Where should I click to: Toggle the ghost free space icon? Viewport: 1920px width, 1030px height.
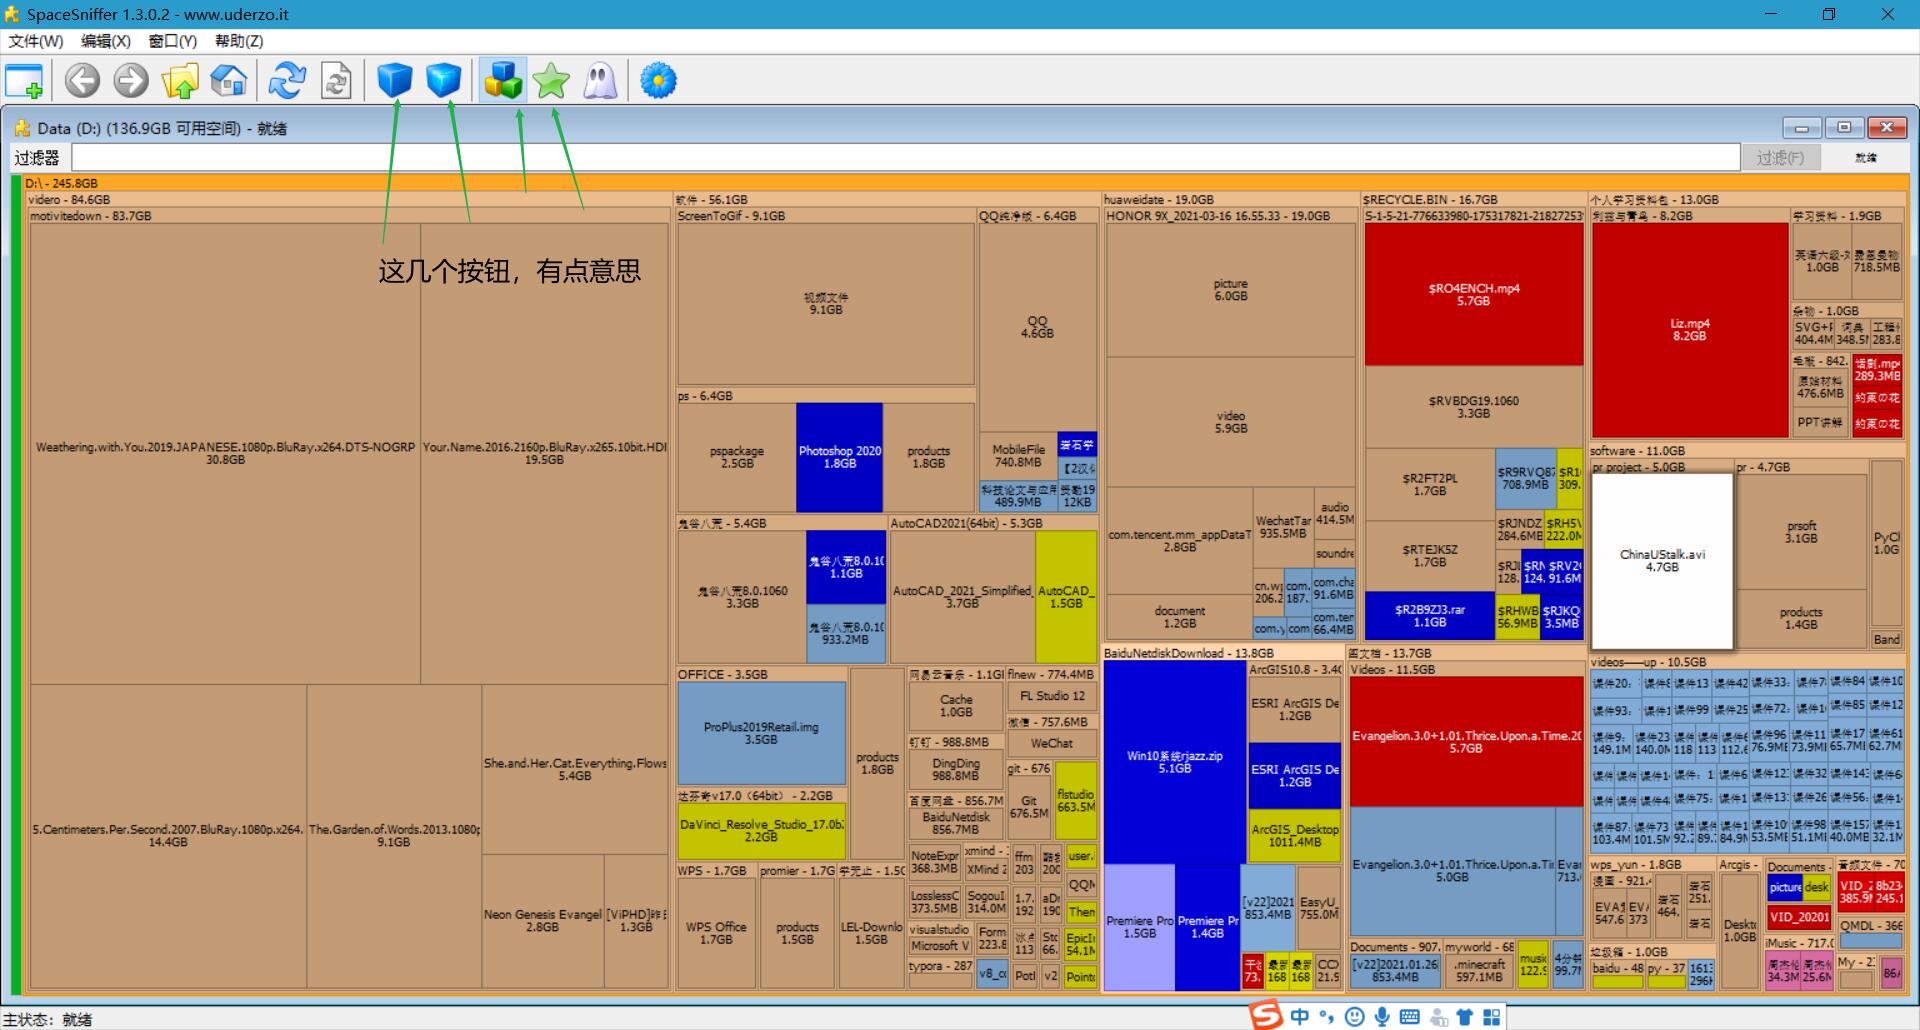click(600, 81)
